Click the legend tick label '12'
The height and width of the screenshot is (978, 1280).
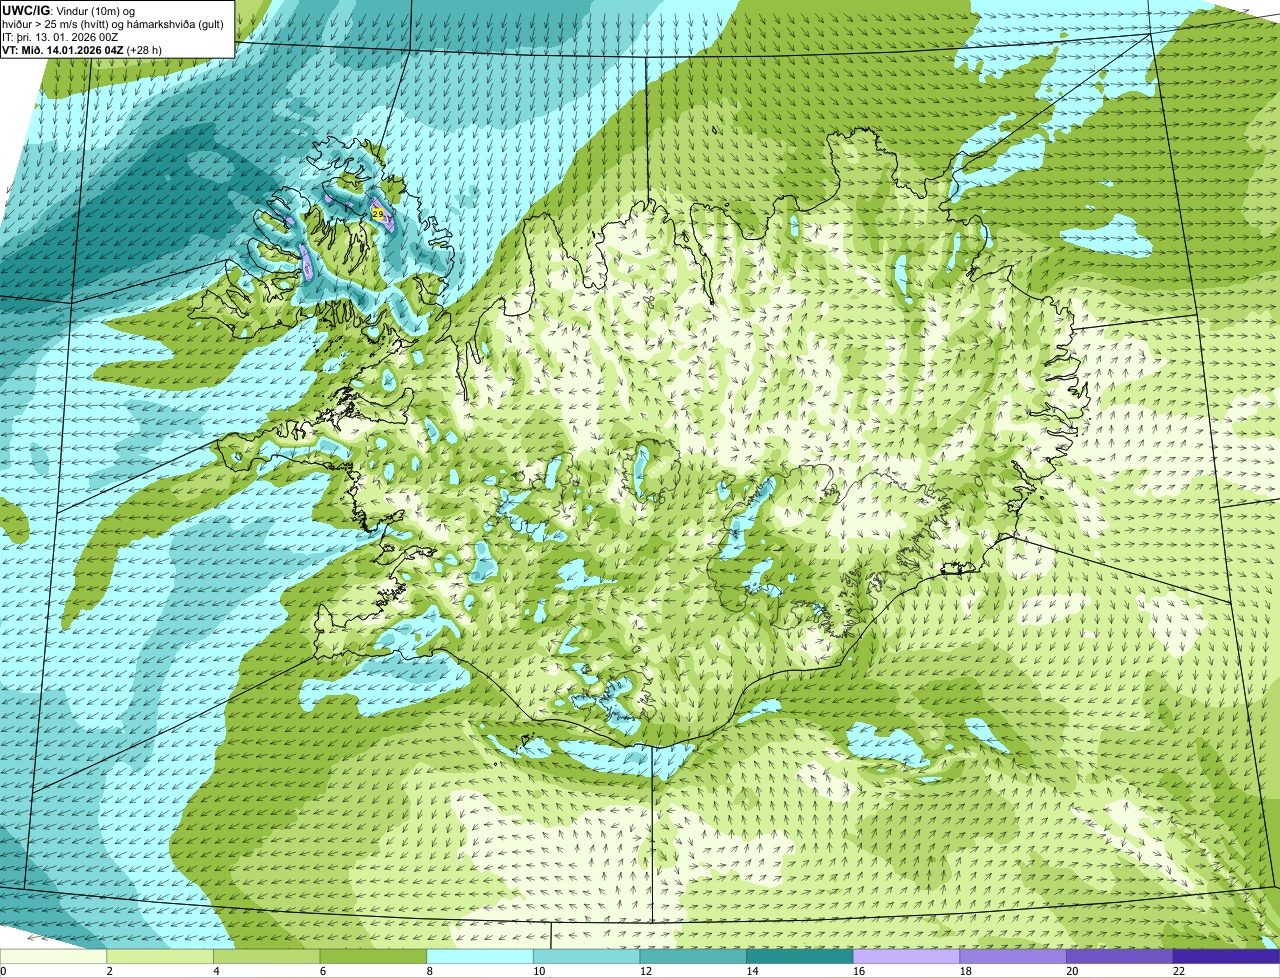tap(645, 971)
